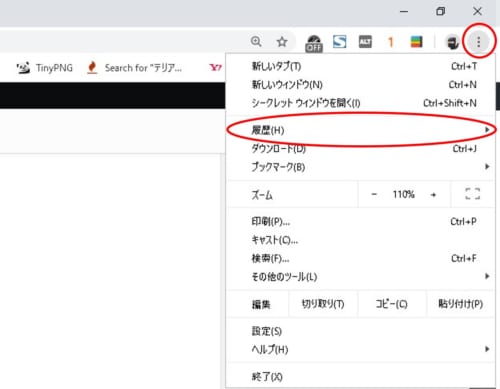Open 設定(S) settings menu item
The height and width of the screenshot is (389, 500).
click(360, 331)
